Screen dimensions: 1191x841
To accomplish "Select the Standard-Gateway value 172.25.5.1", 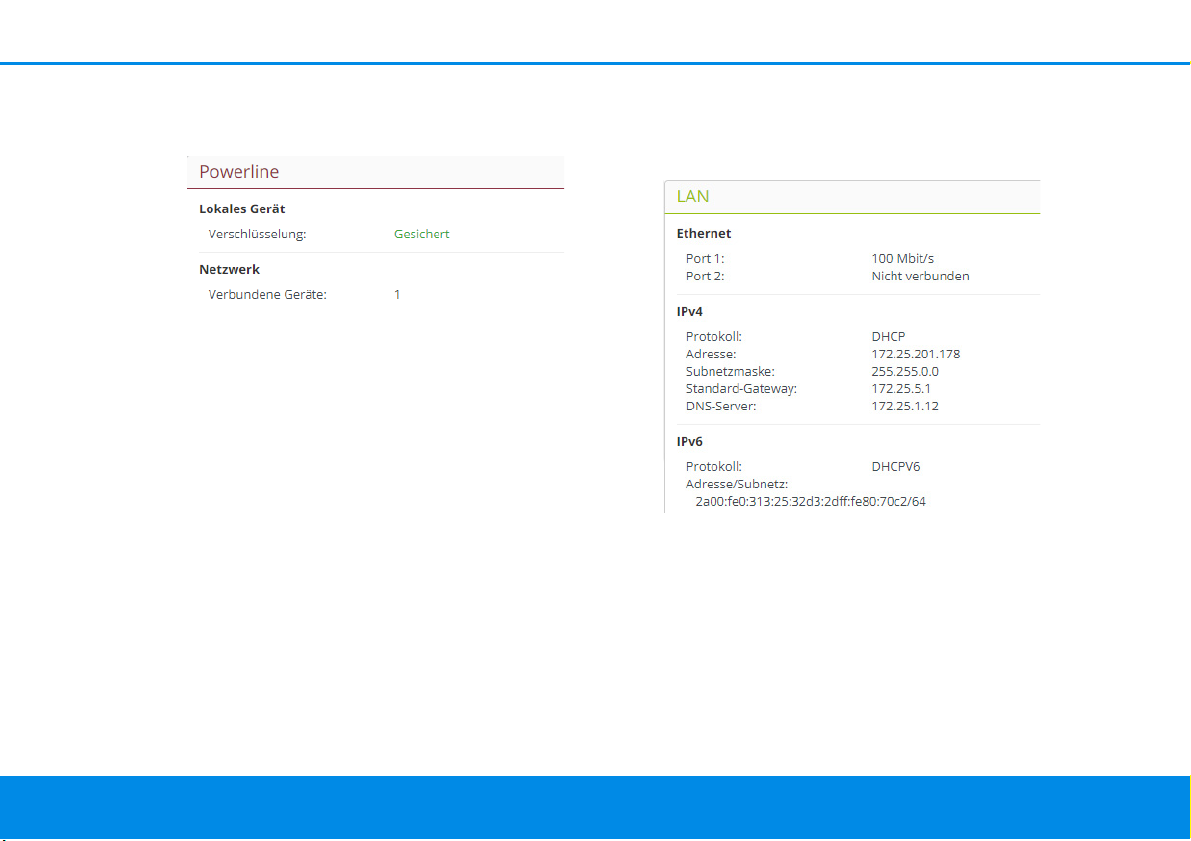I will 901,388.
